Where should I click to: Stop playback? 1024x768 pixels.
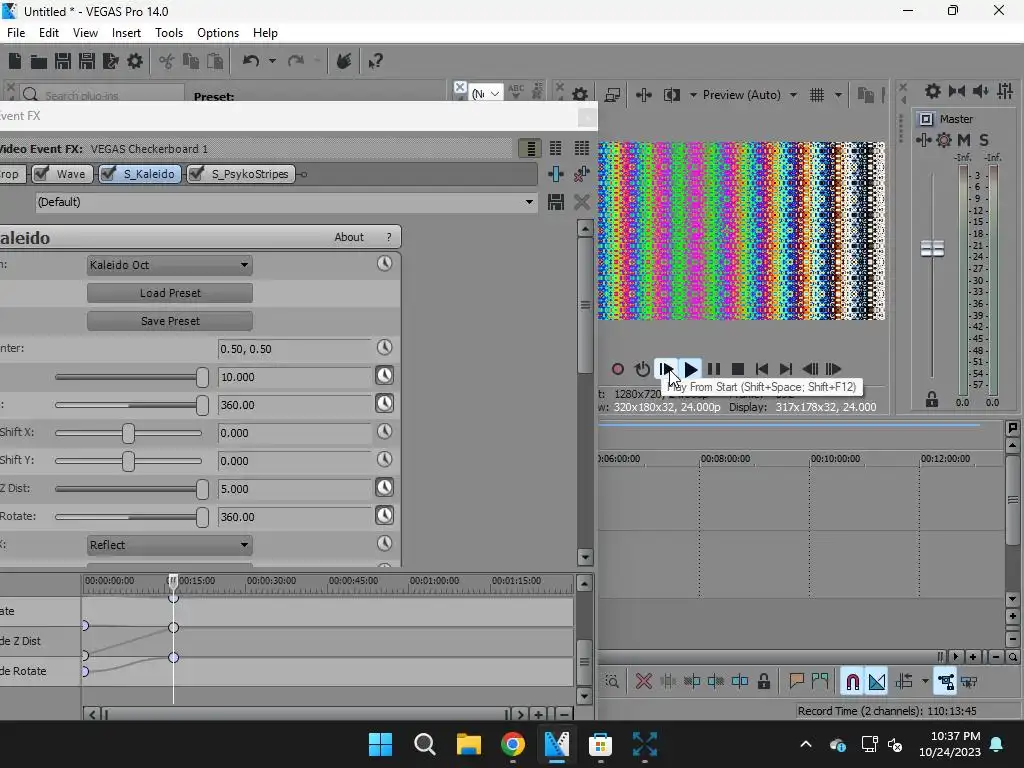(738, 369)
